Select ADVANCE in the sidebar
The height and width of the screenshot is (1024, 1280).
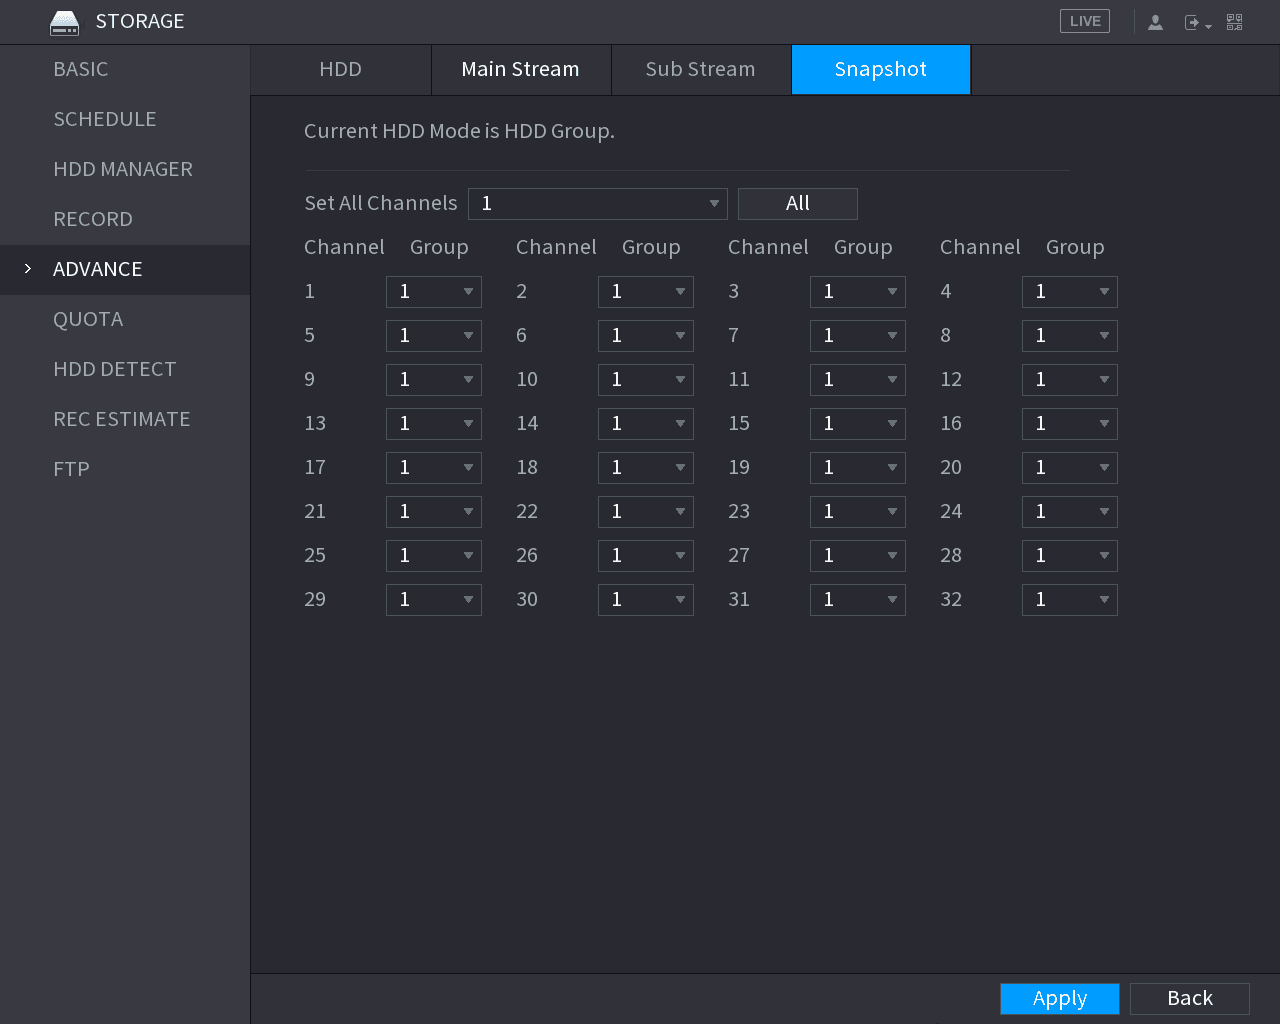point(125,269)
